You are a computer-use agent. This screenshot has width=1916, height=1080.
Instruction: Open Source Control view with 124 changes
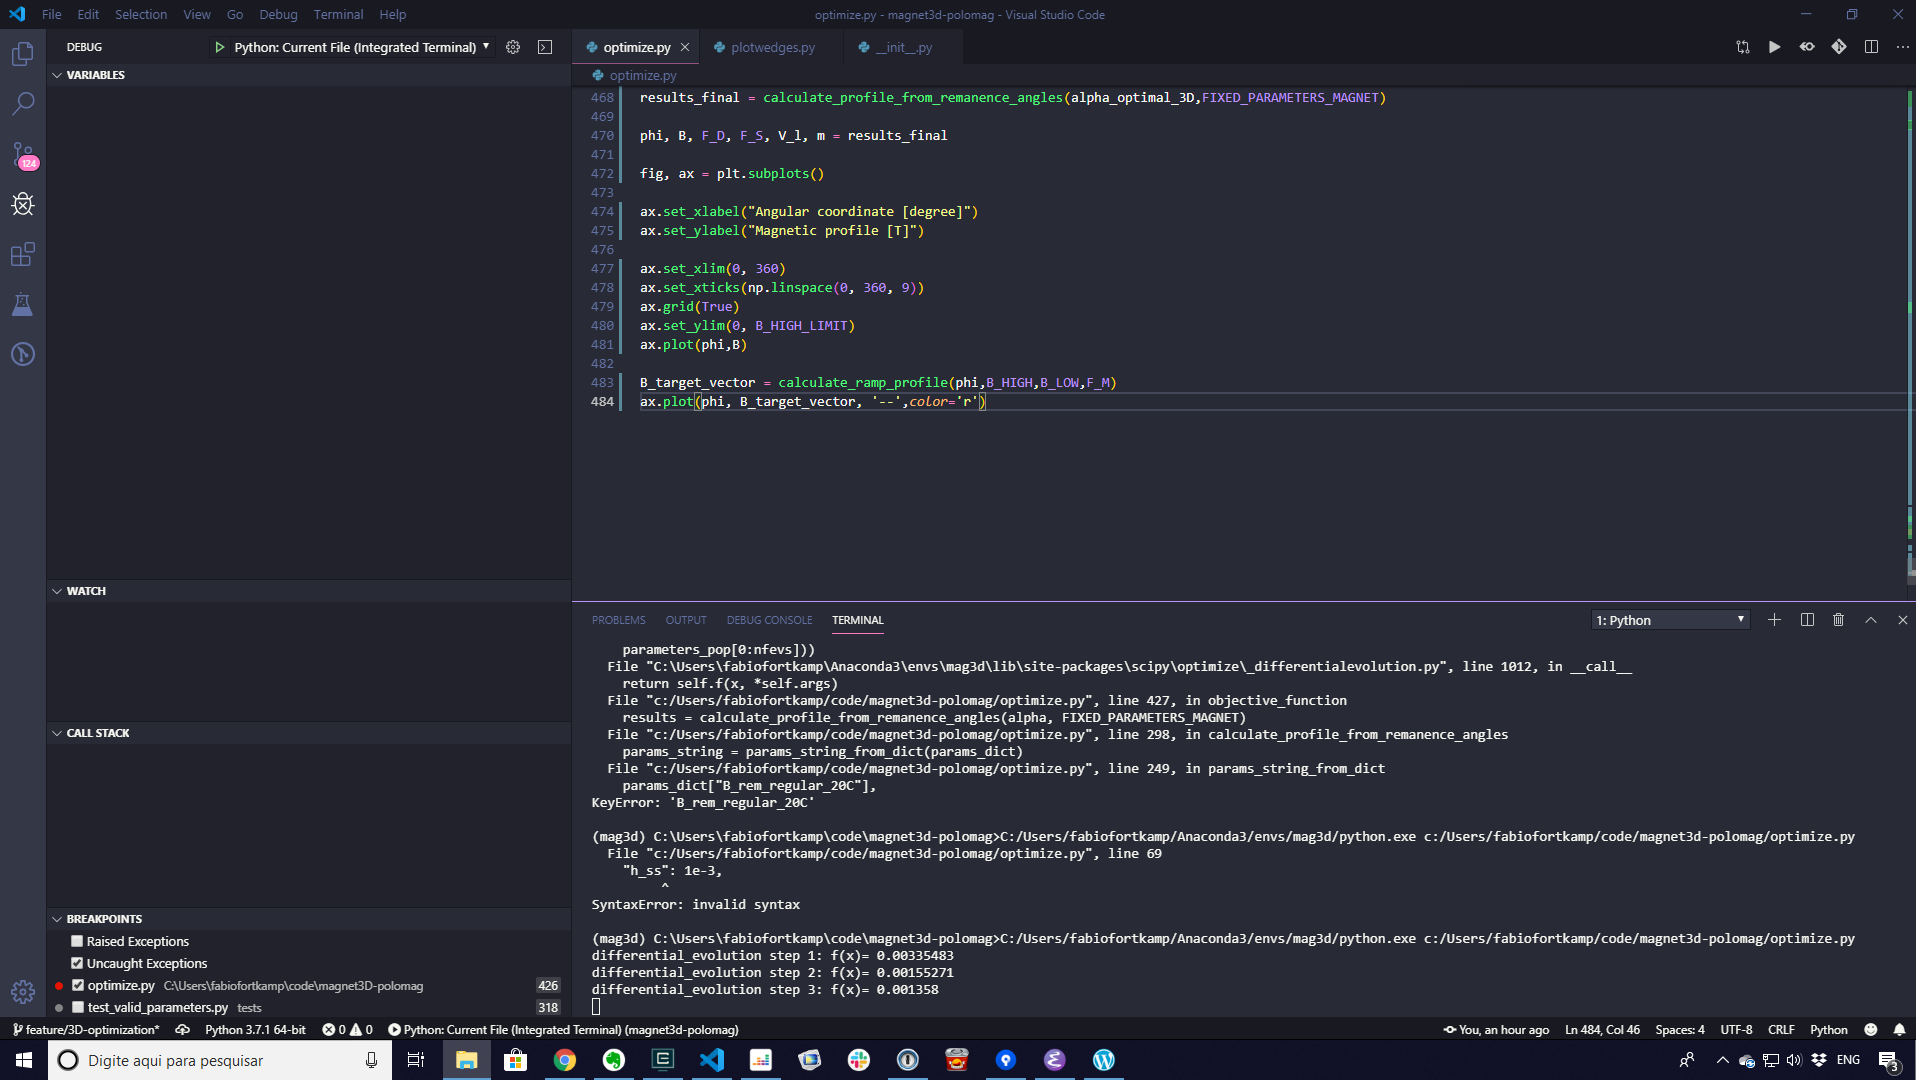pos(23,155)
